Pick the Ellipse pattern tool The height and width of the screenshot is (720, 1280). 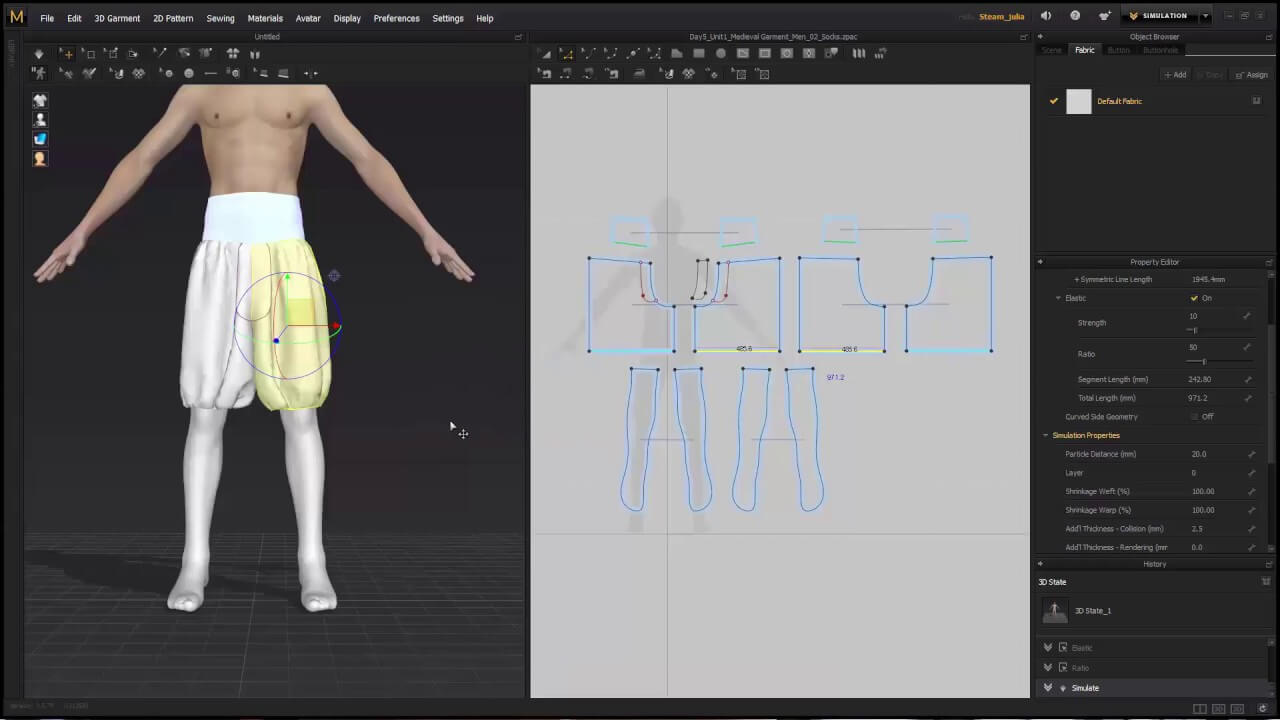[721, 54]
